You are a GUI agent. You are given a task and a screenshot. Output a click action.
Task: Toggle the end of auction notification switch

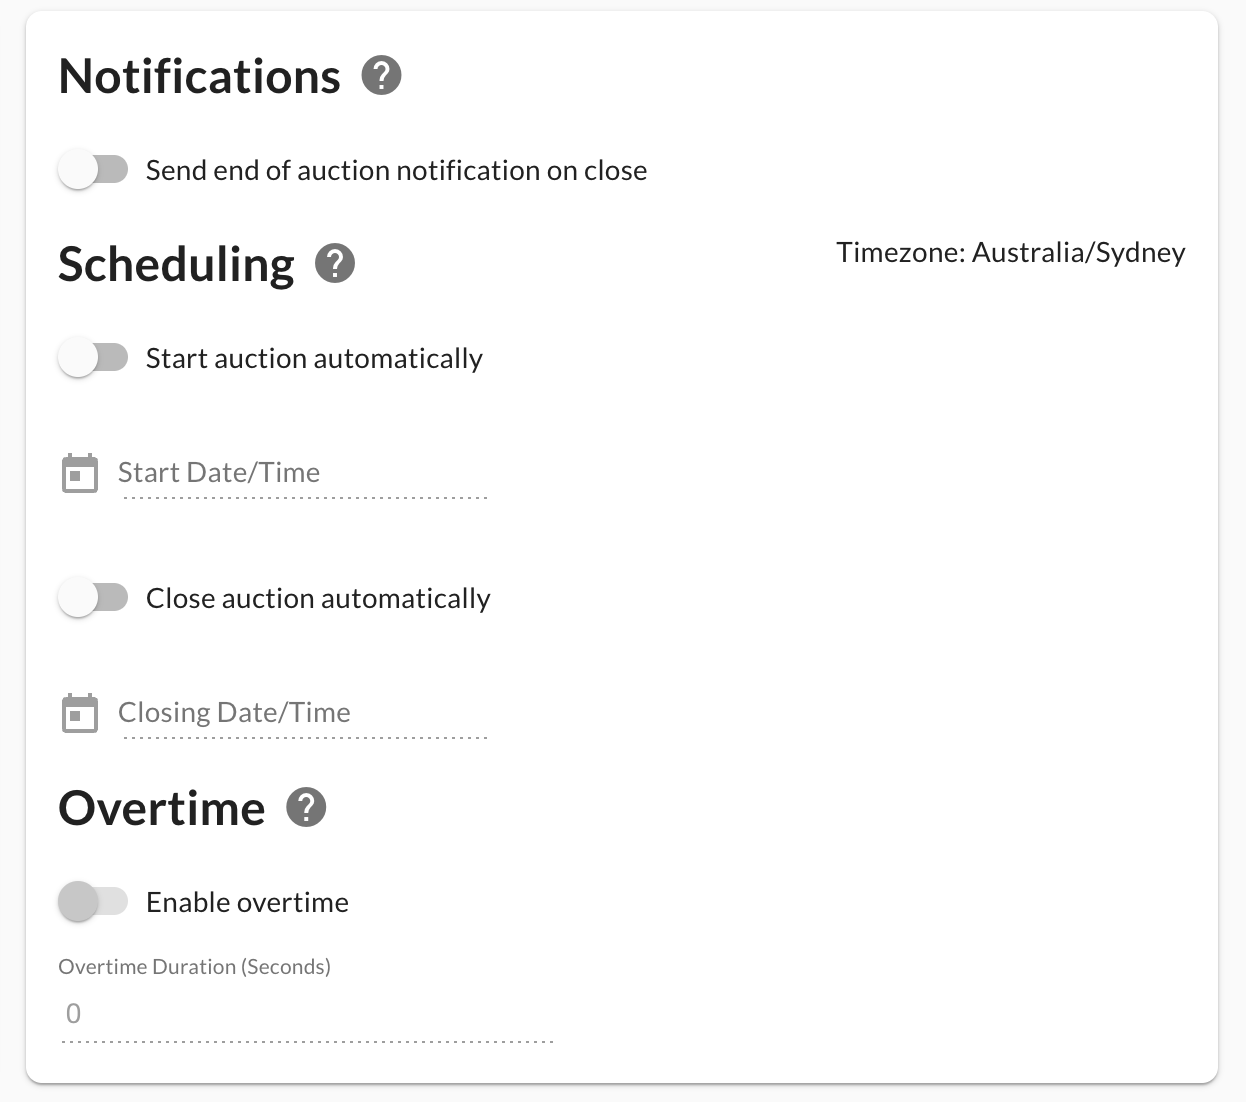pos(93,170)
